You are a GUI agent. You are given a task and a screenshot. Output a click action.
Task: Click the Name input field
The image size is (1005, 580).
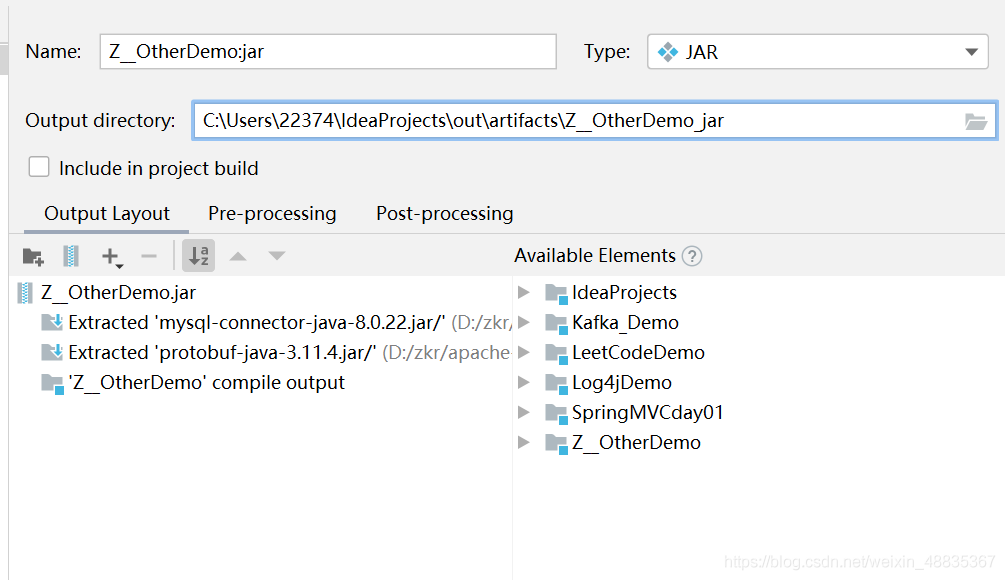point(327,52)
